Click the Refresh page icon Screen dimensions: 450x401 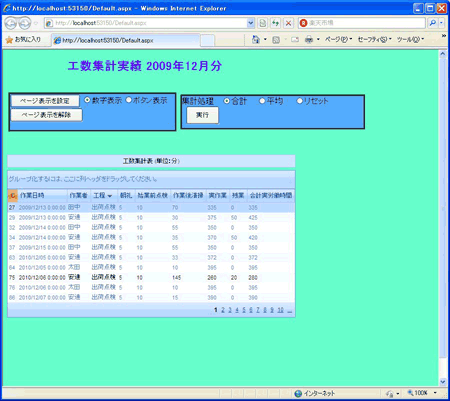tap(275, 23)
